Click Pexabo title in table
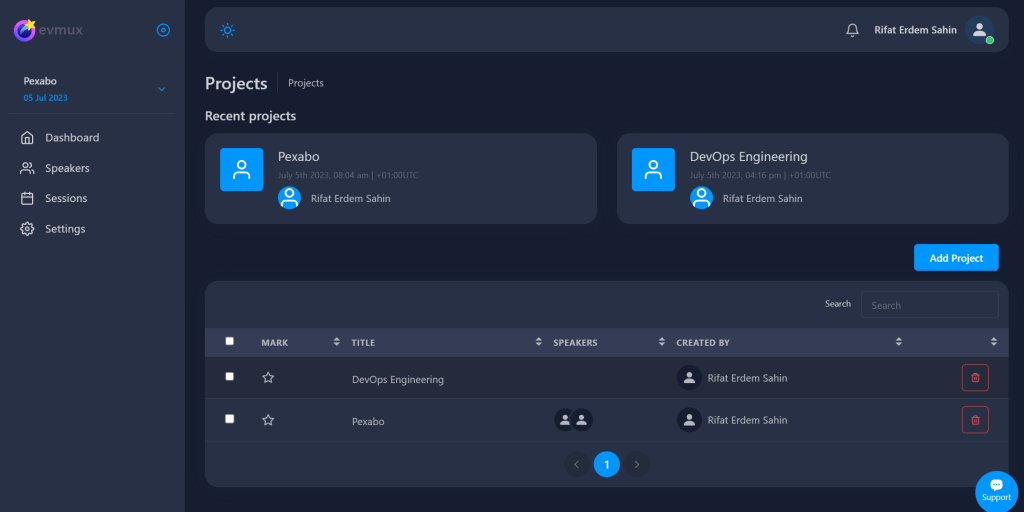Screen dimensions: 1024x512 [368, 422]
